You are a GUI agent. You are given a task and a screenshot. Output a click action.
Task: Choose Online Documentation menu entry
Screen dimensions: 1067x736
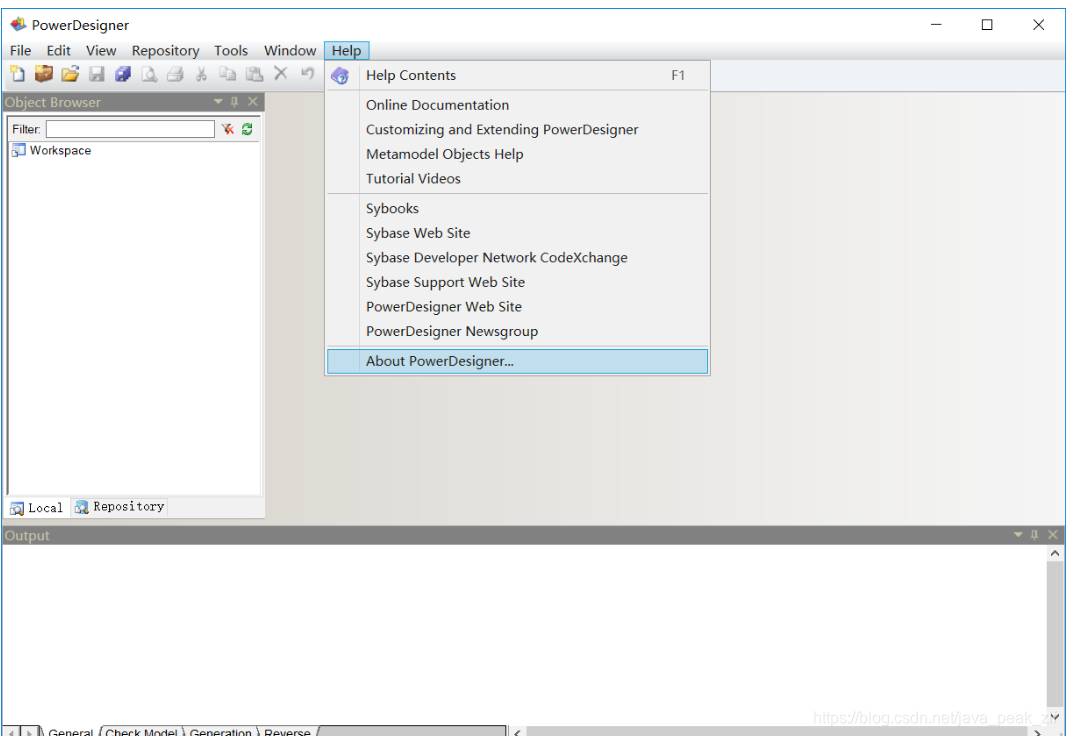coord(517,105)
